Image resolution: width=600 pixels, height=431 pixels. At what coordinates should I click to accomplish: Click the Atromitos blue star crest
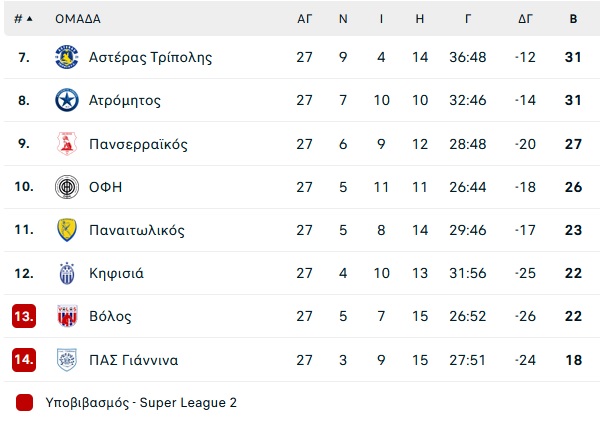67,100
